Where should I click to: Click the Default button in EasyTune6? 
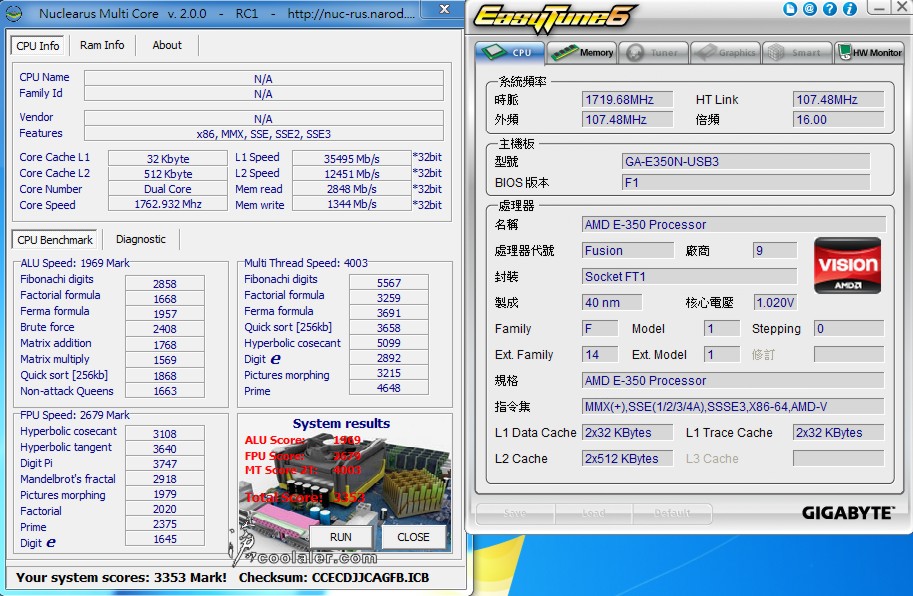672,513
